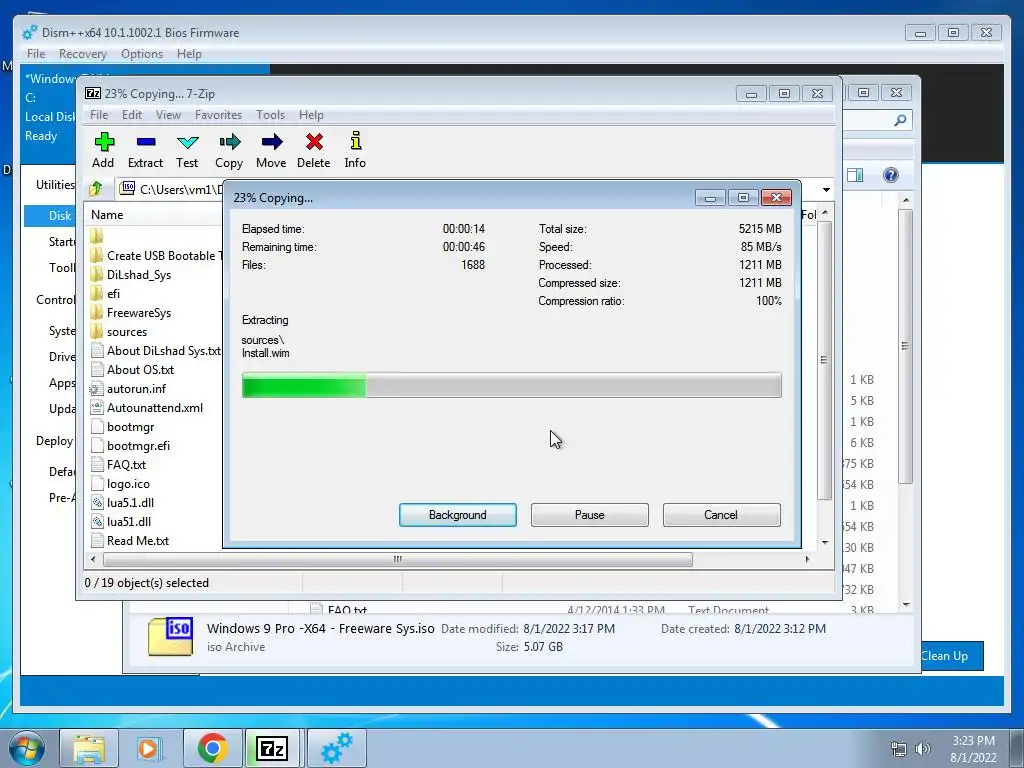This screenshot has height=768, width=1024.
Task: Click the Copy toolbar icon in 7-Zip
Action: pos(229,142)
